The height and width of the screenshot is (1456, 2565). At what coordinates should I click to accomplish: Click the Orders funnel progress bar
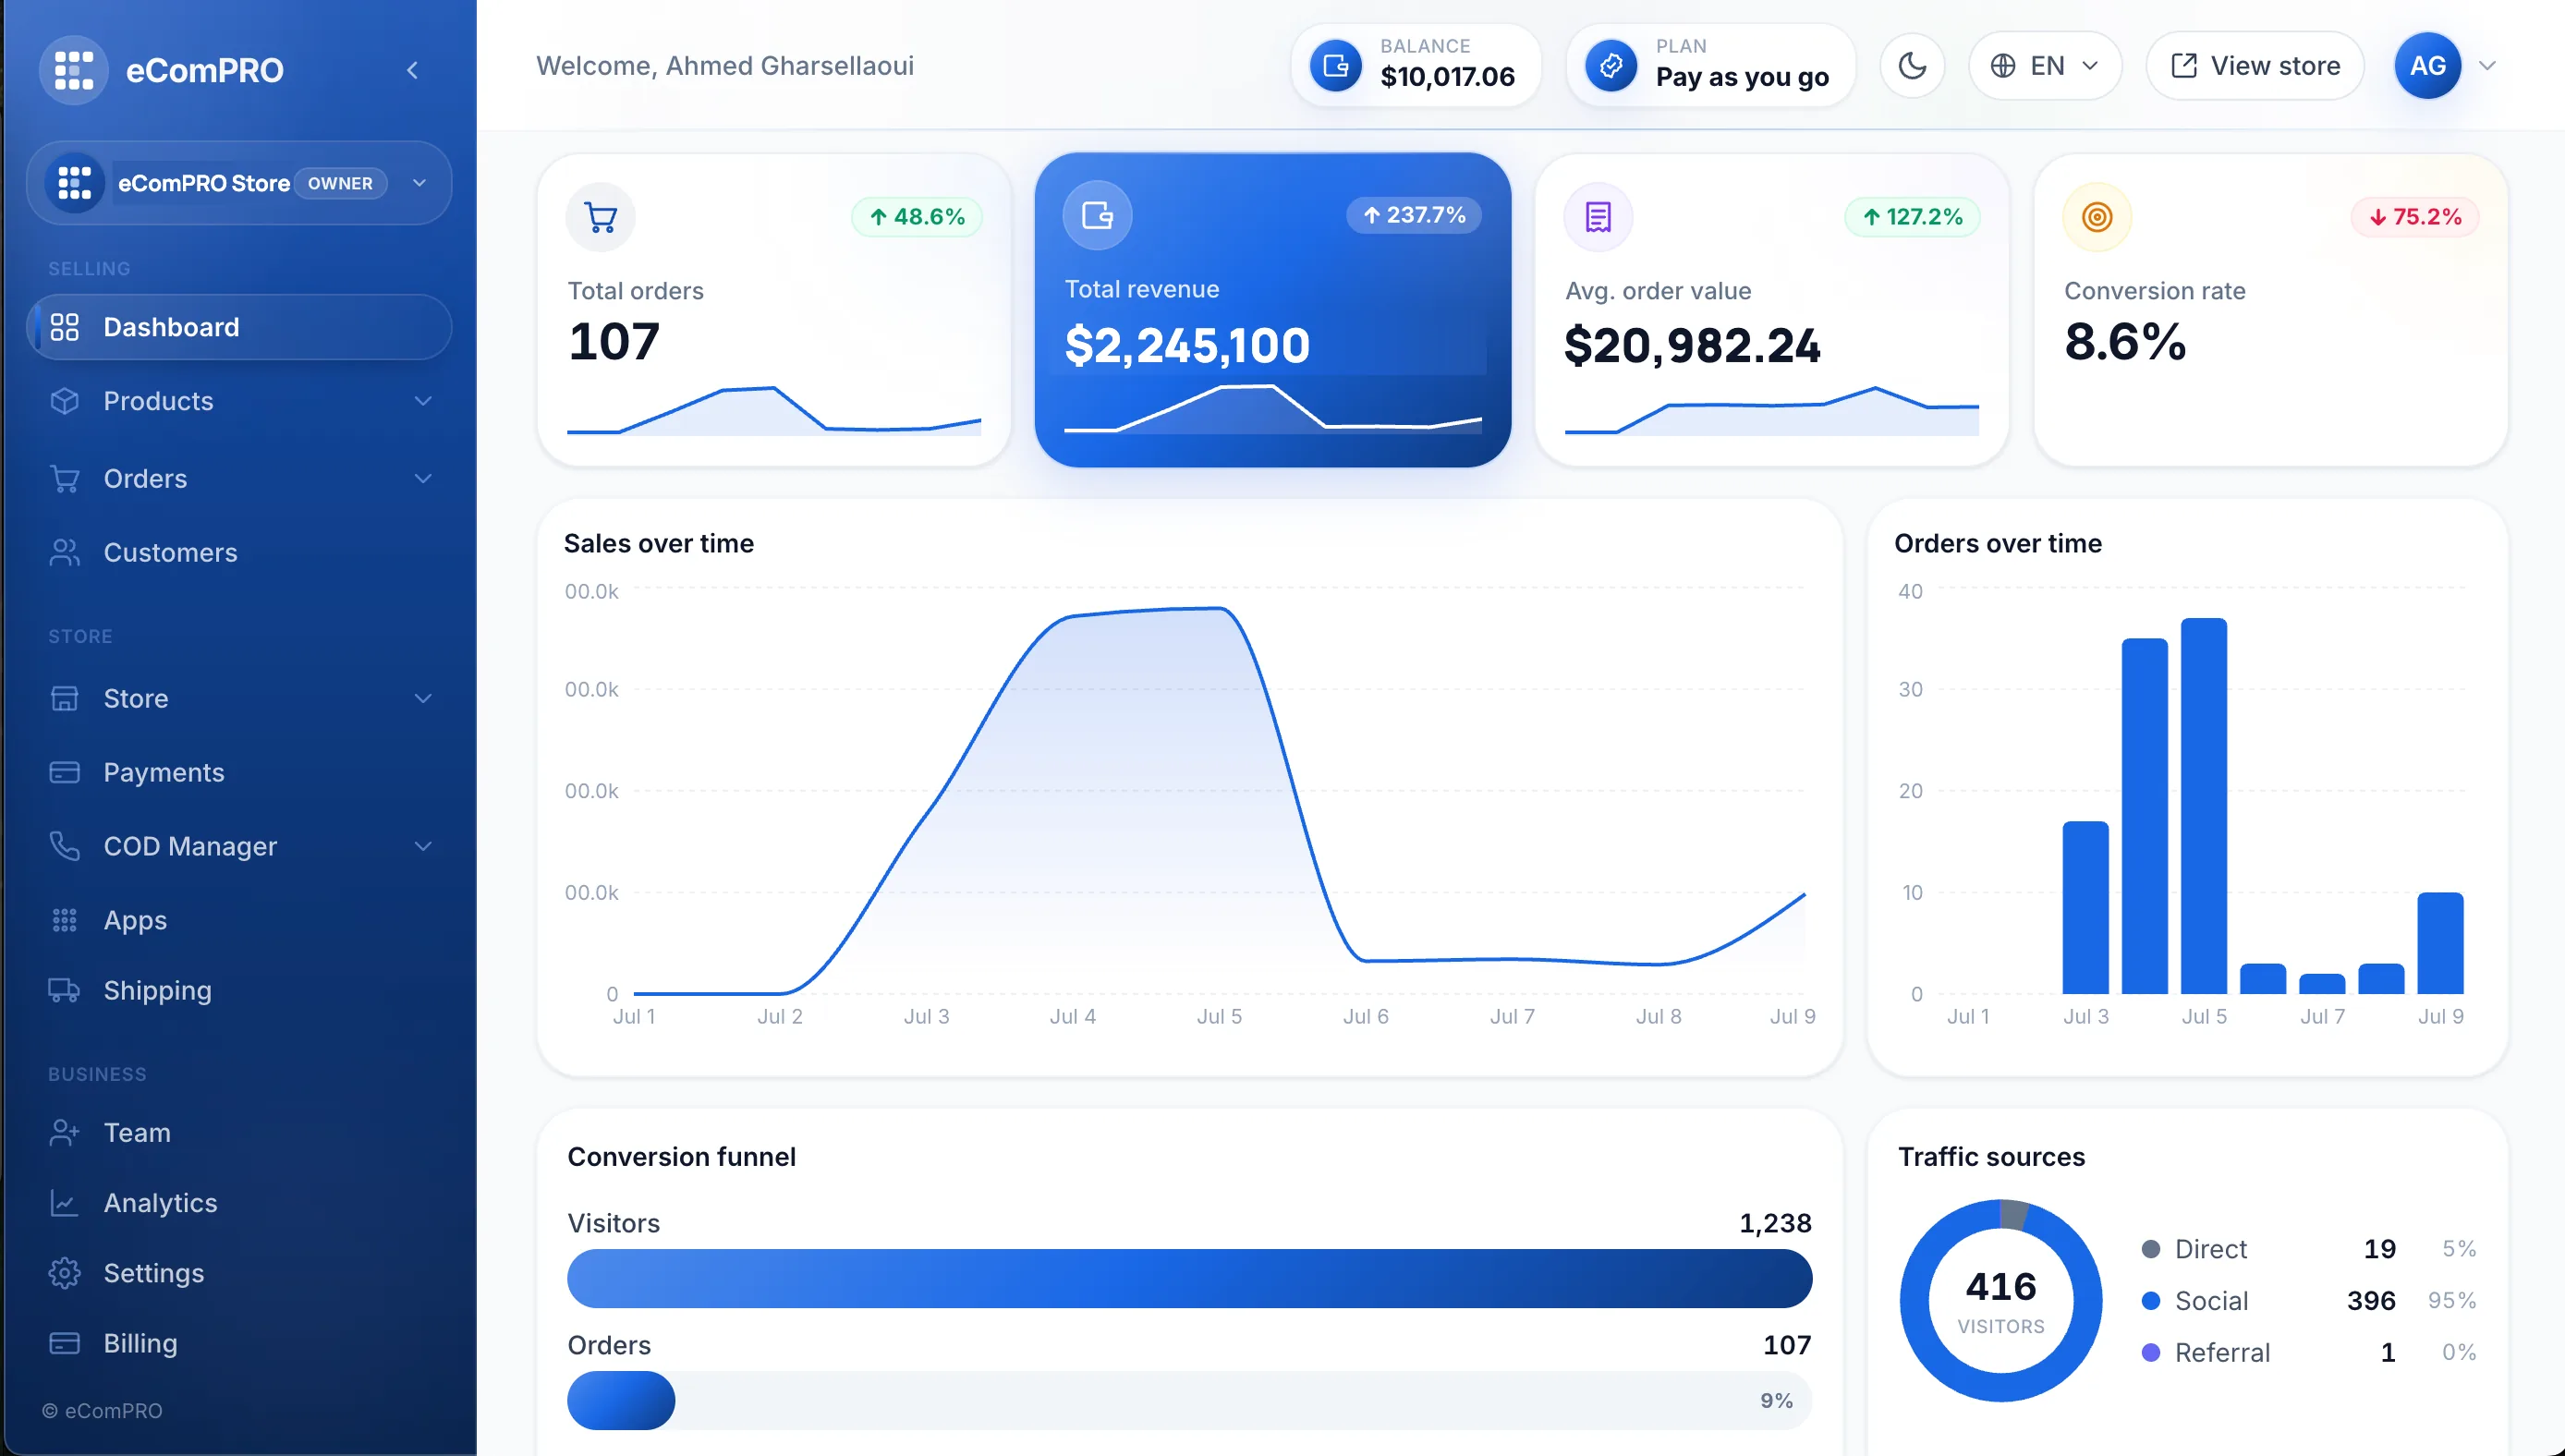coord(1189,1400)
